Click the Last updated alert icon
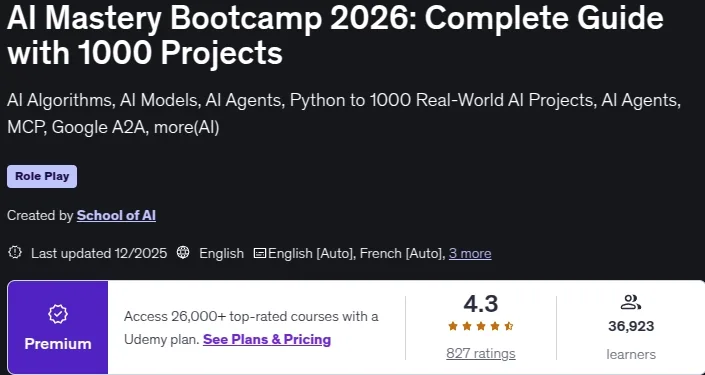The height and width of the screenshot is (375, 705). [15, 253]
